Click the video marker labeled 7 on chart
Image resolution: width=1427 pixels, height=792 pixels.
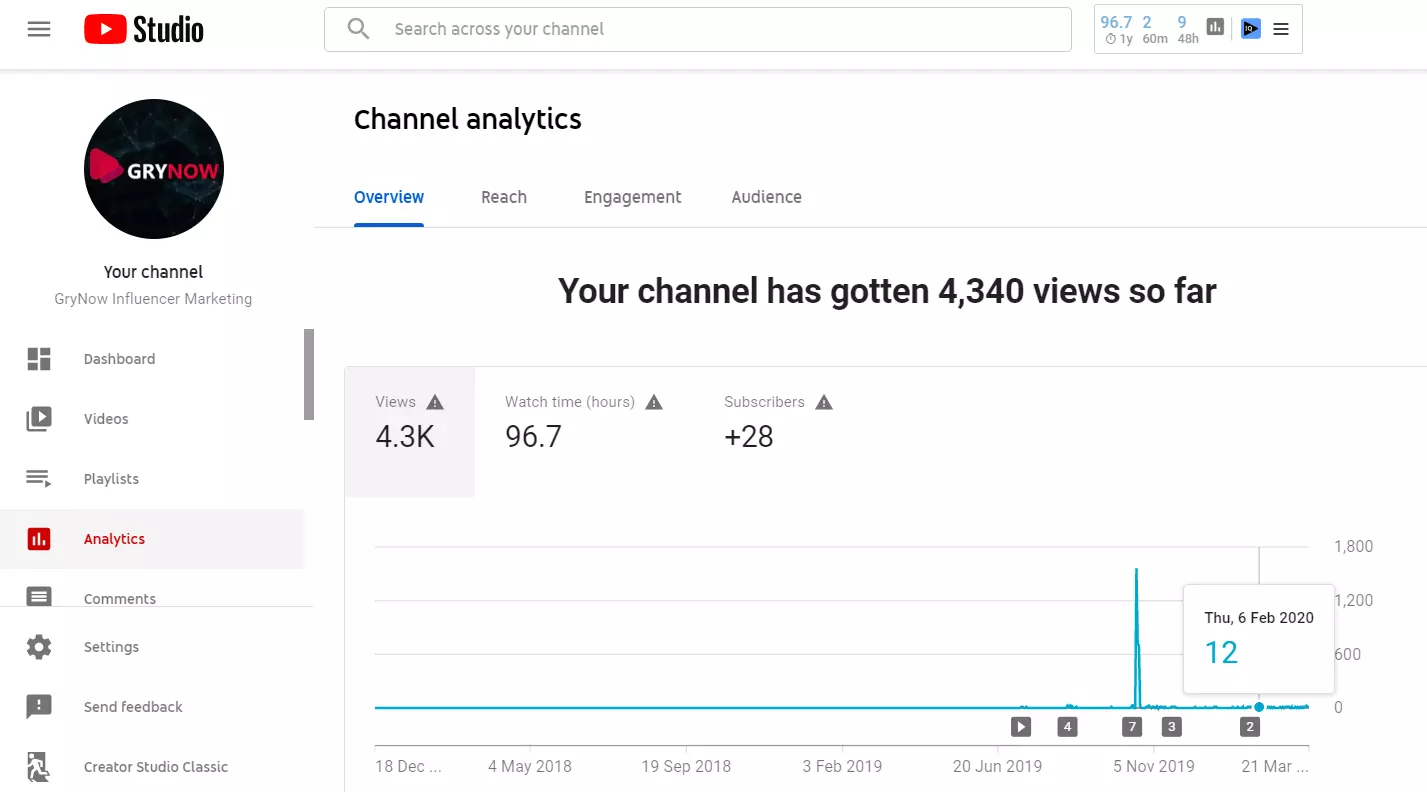(1132, 727)
